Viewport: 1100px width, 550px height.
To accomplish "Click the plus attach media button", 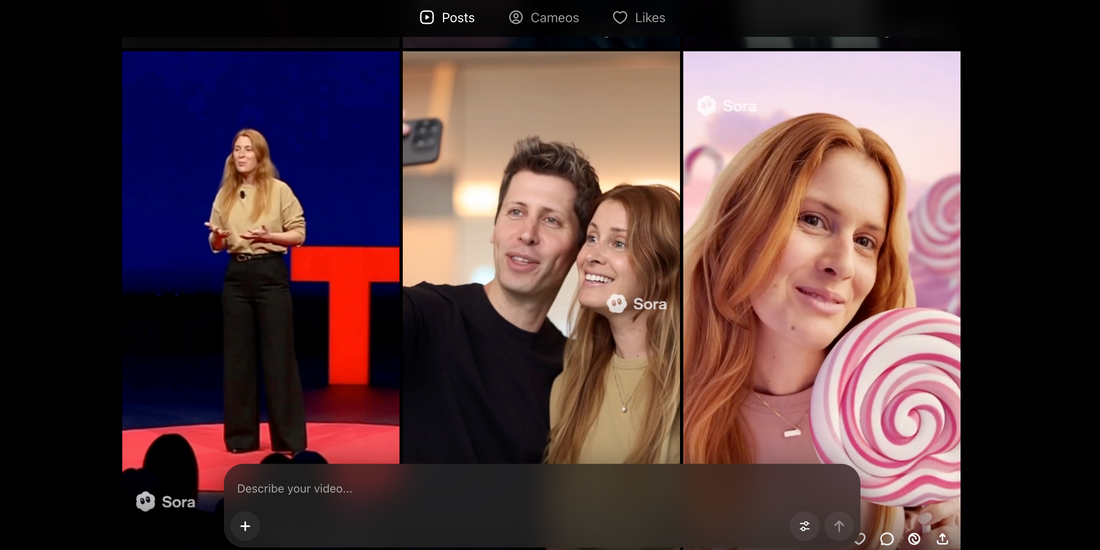I will pos(245,526).
